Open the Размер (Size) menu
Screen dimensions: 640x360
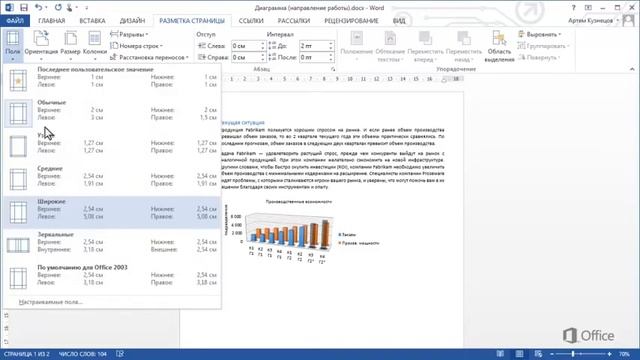pyautogui.click(x=70, y=45)
